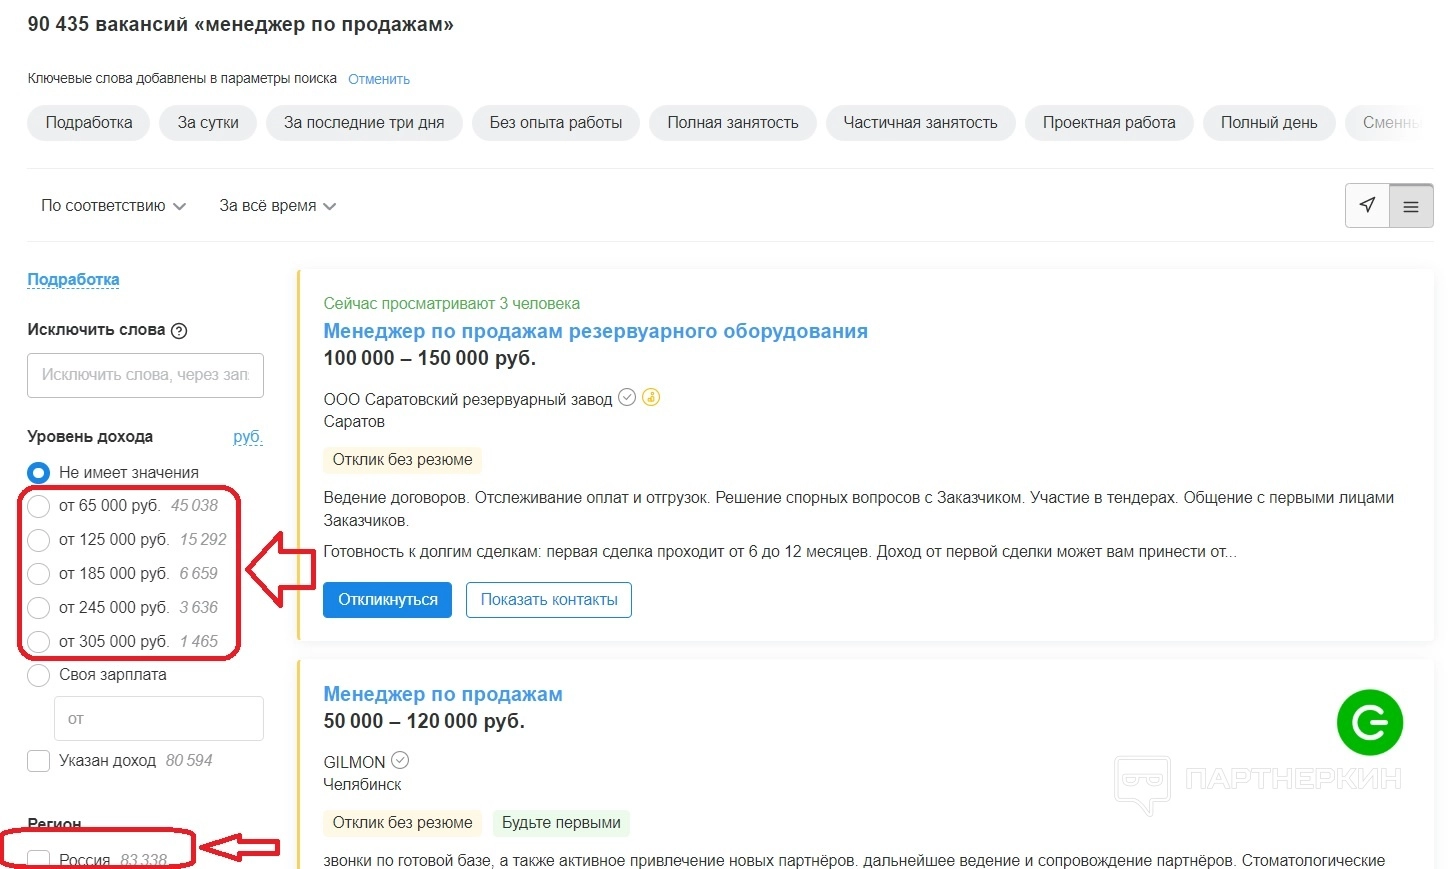Apply the Полная занятость filter chip
The width and height of the screenshot is (1453, 869).
point(732,123)
